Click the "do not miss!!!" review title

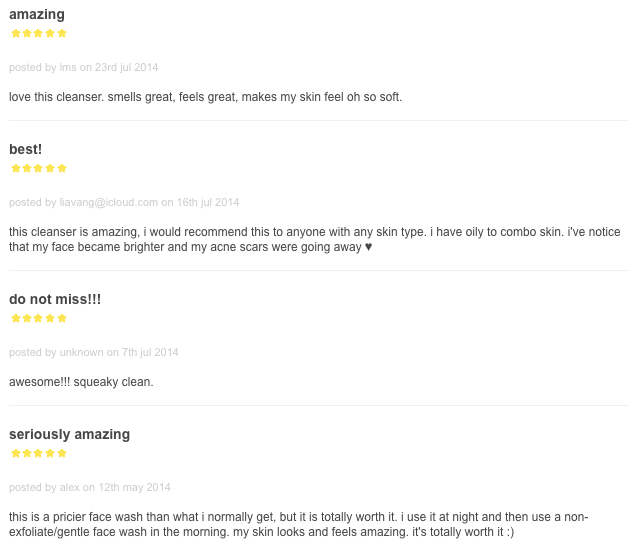pyautogui.click(x=55, y=299)
